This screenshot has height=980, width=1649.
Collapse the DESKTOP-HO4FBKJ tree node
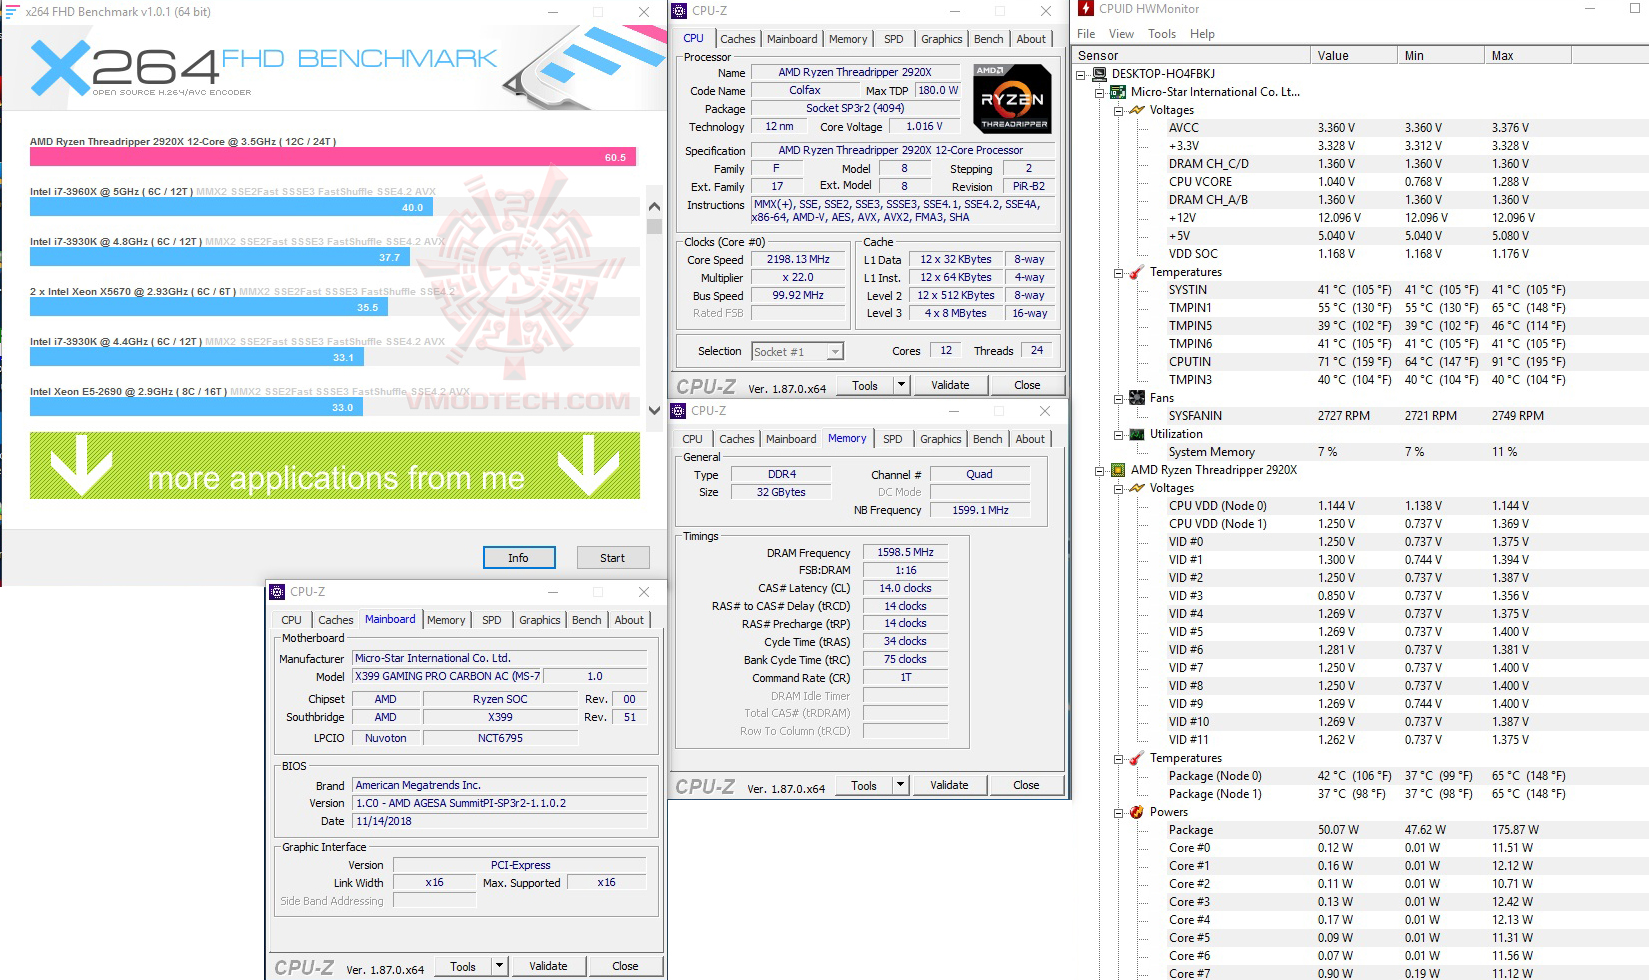(1081, 74)
